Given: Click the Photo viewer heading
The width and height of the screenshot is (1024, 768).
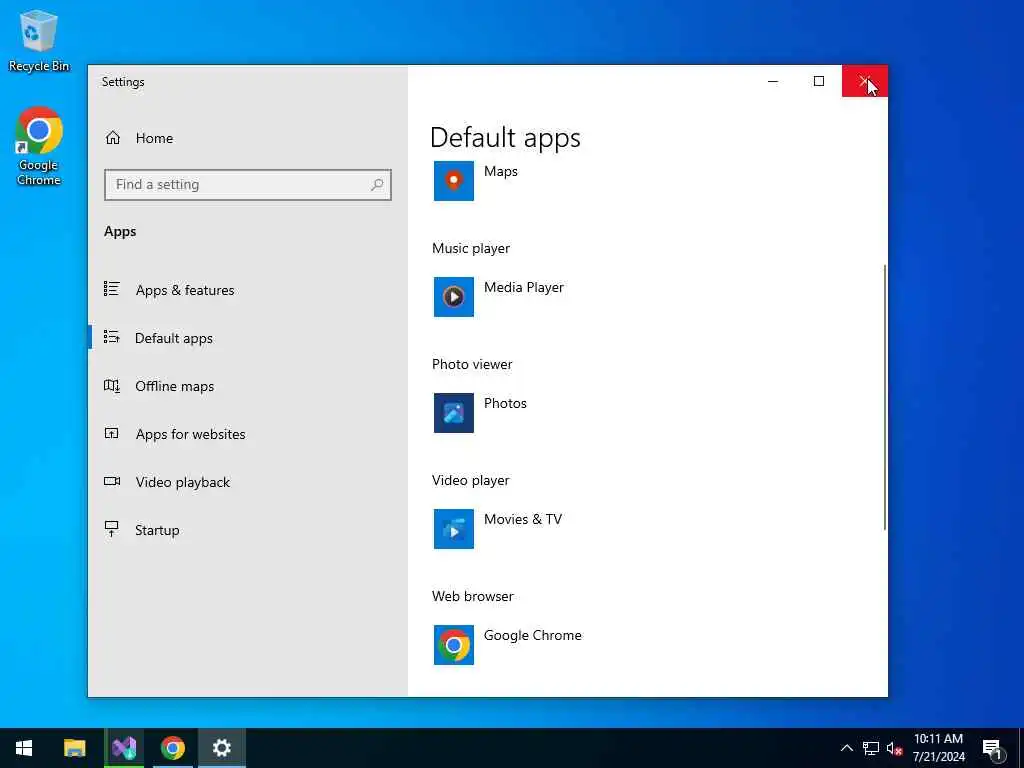Looking at the screenshot, I should pyautogui.click(x=472, y=364).
